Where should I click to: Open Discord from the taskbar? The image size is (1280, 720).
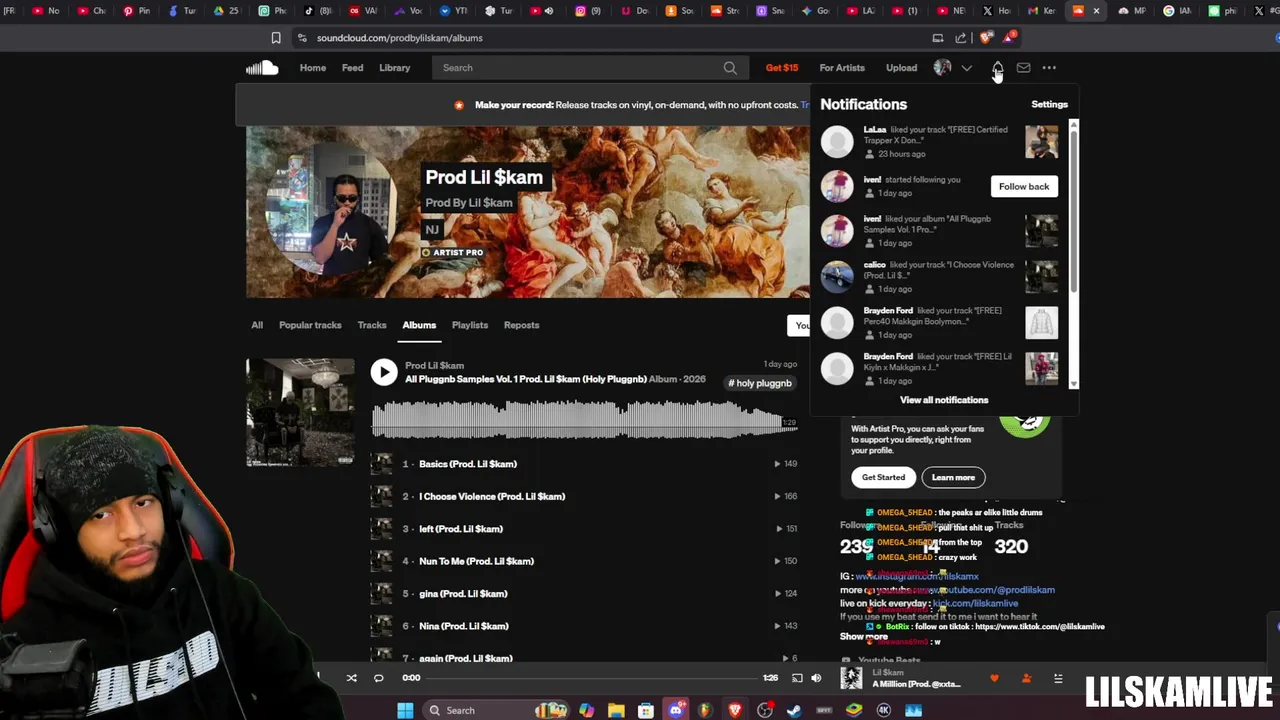coord(676,710)
